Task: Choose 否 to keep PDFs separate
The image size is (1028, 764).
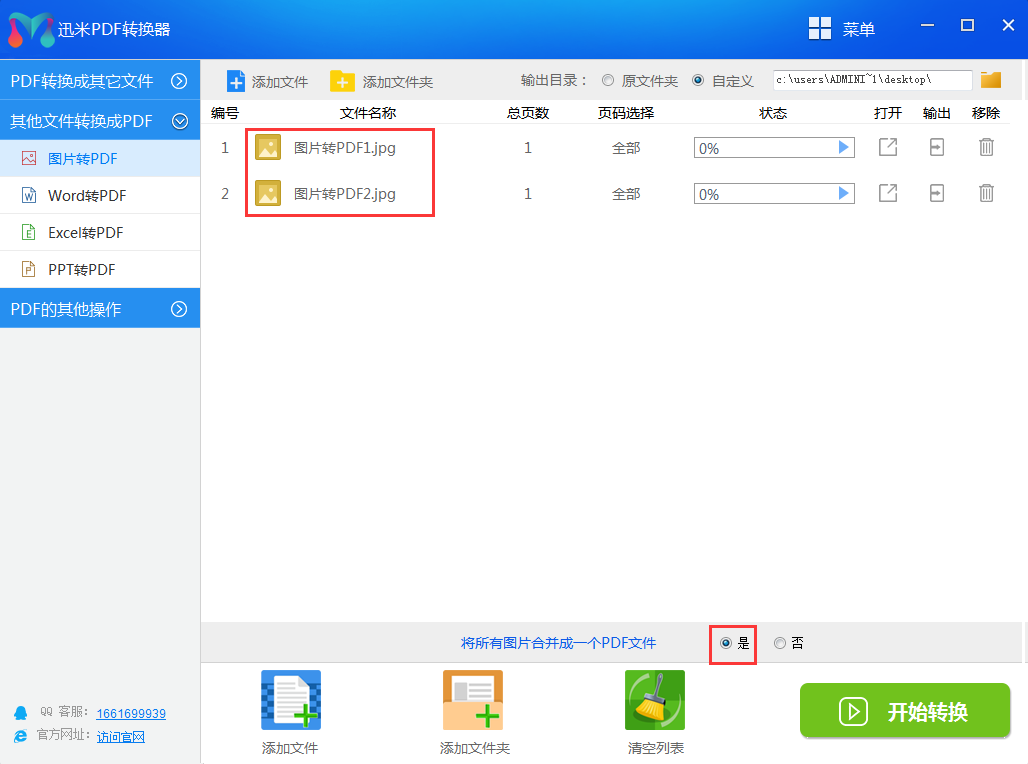Action: tap(780, 644)
